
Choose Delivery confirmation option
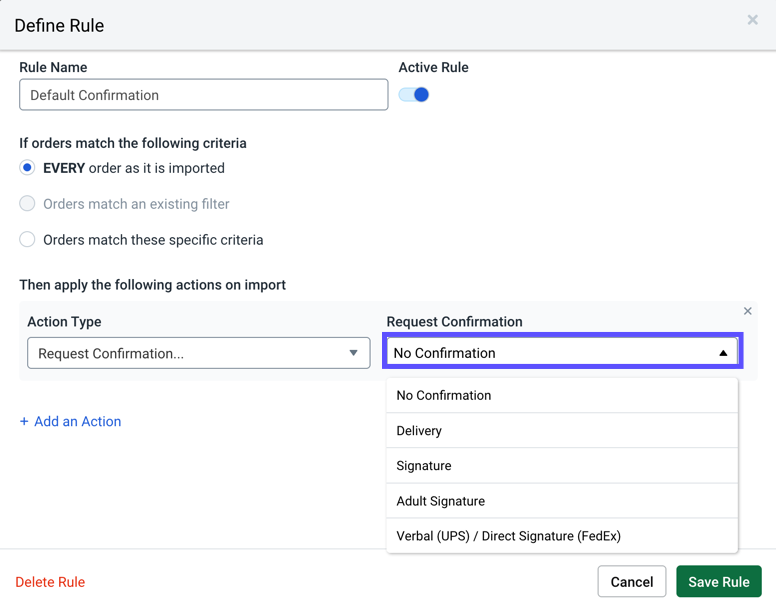562,430
